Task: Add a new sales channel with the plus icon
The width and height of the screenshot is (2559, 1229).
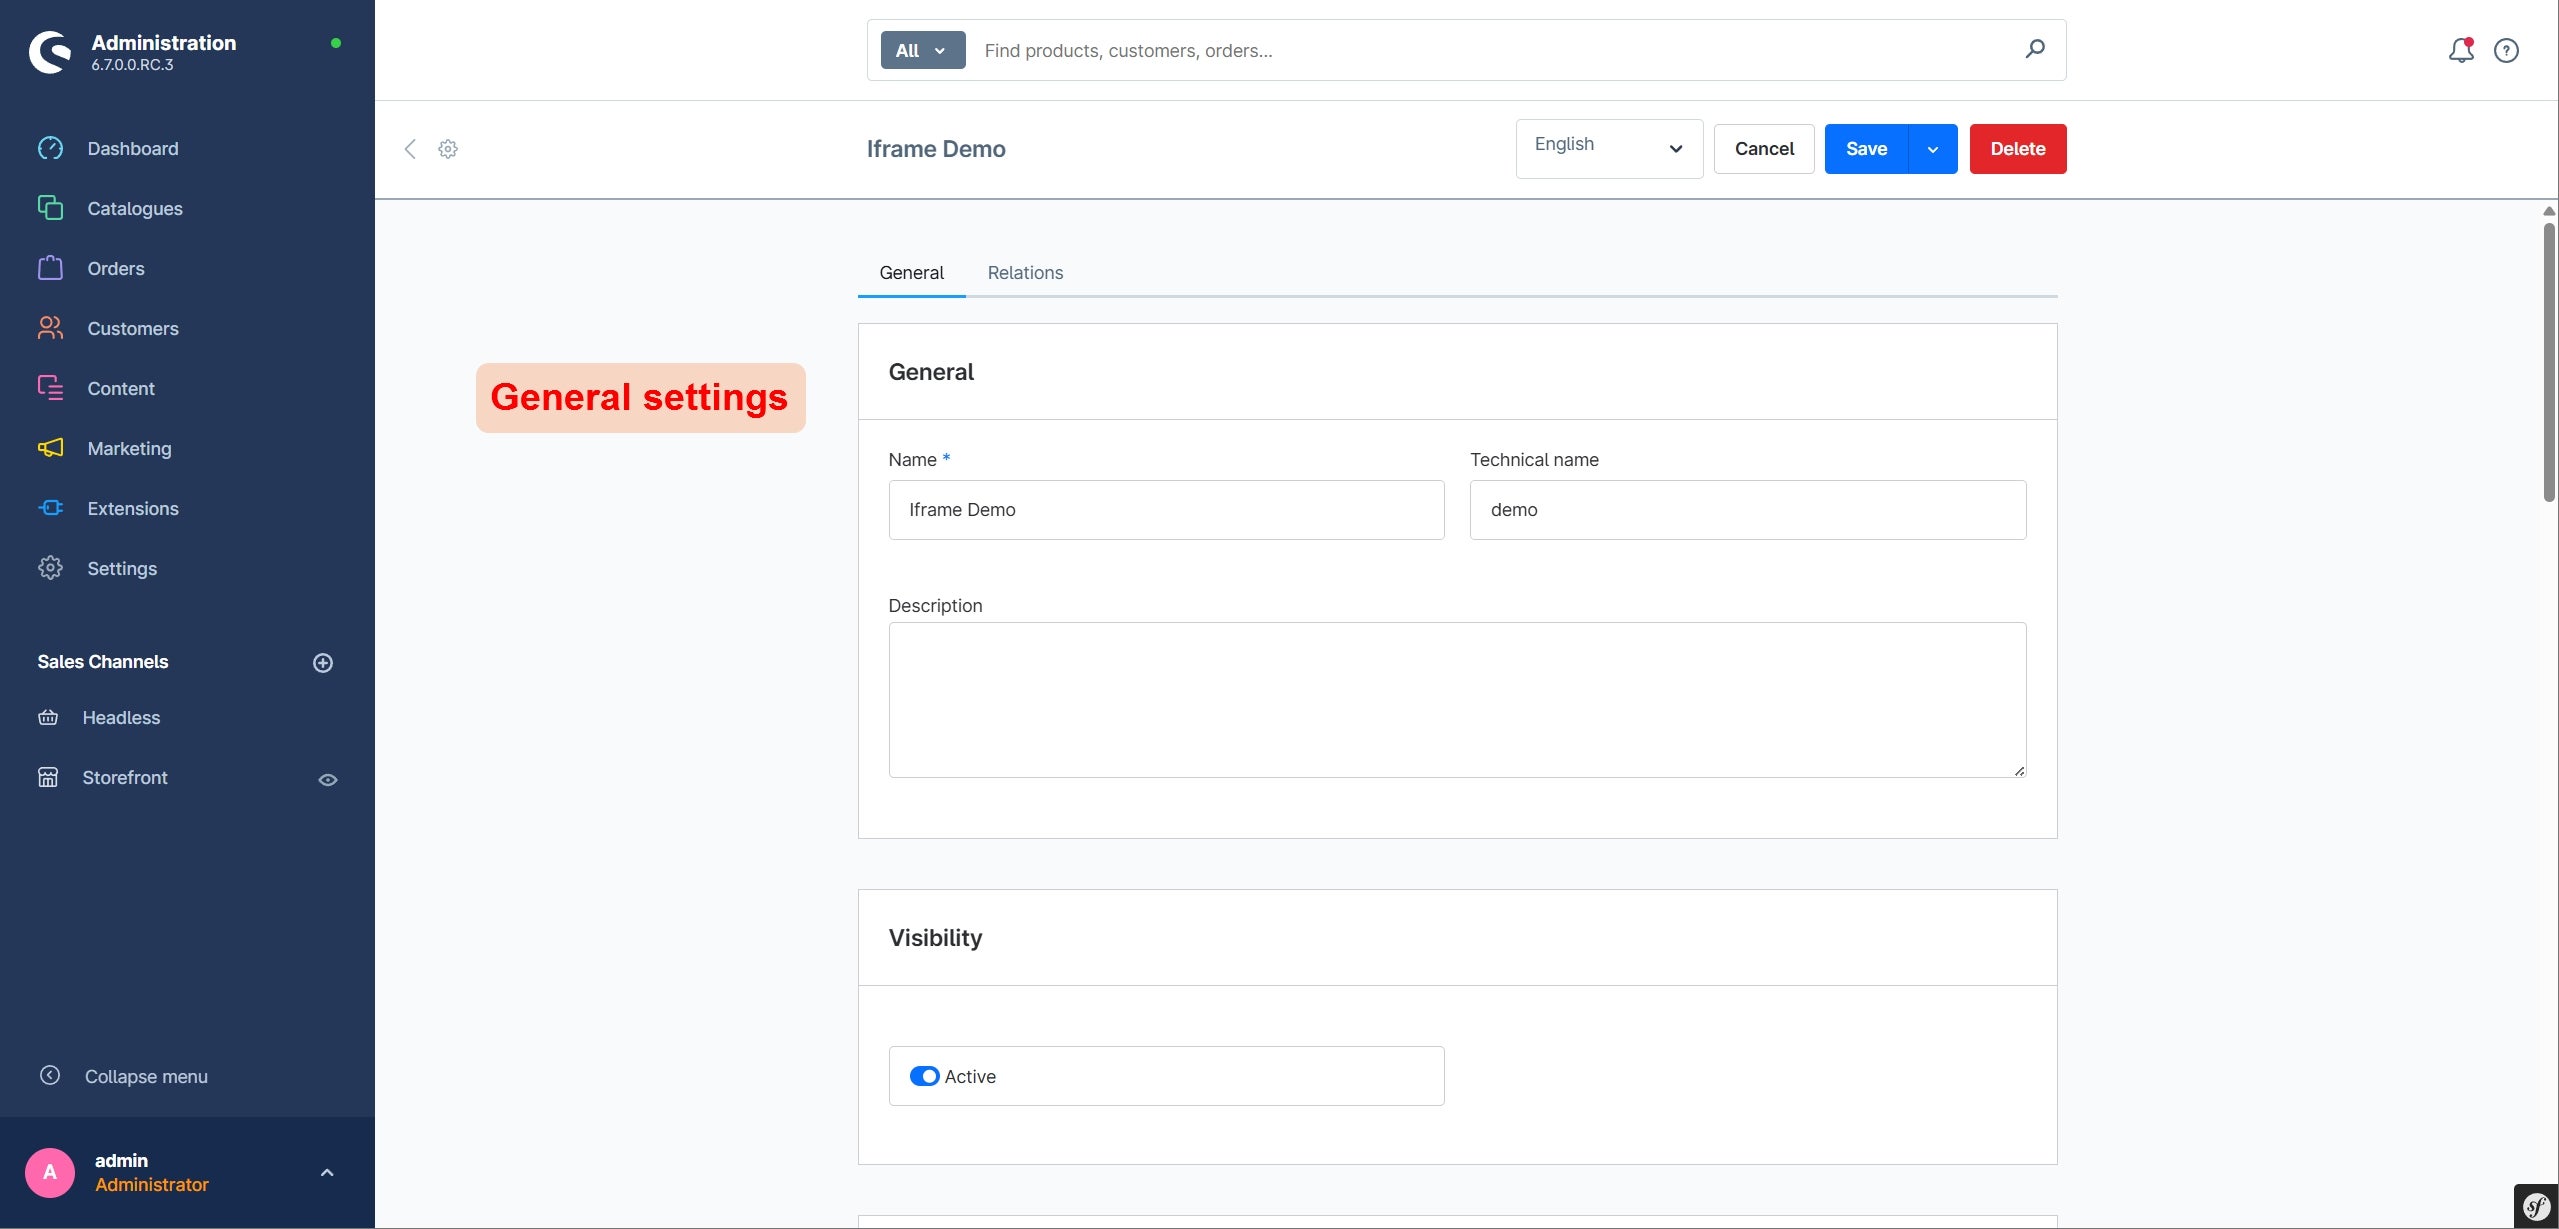Action: tap(323, 663)
